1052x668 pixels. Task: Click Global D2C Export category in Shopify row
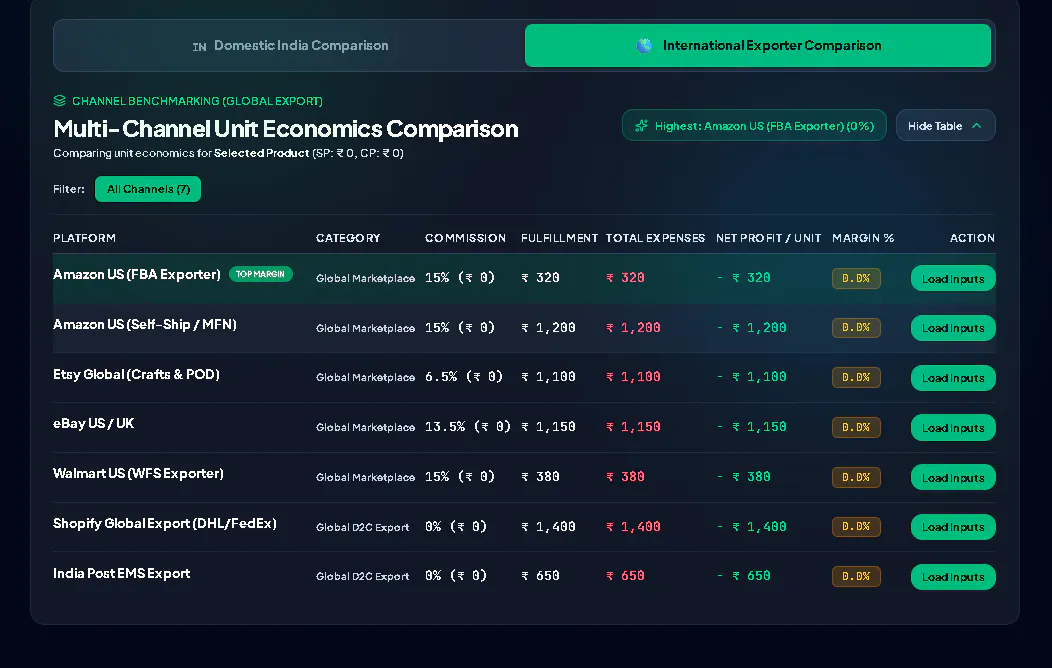[362, 527]
